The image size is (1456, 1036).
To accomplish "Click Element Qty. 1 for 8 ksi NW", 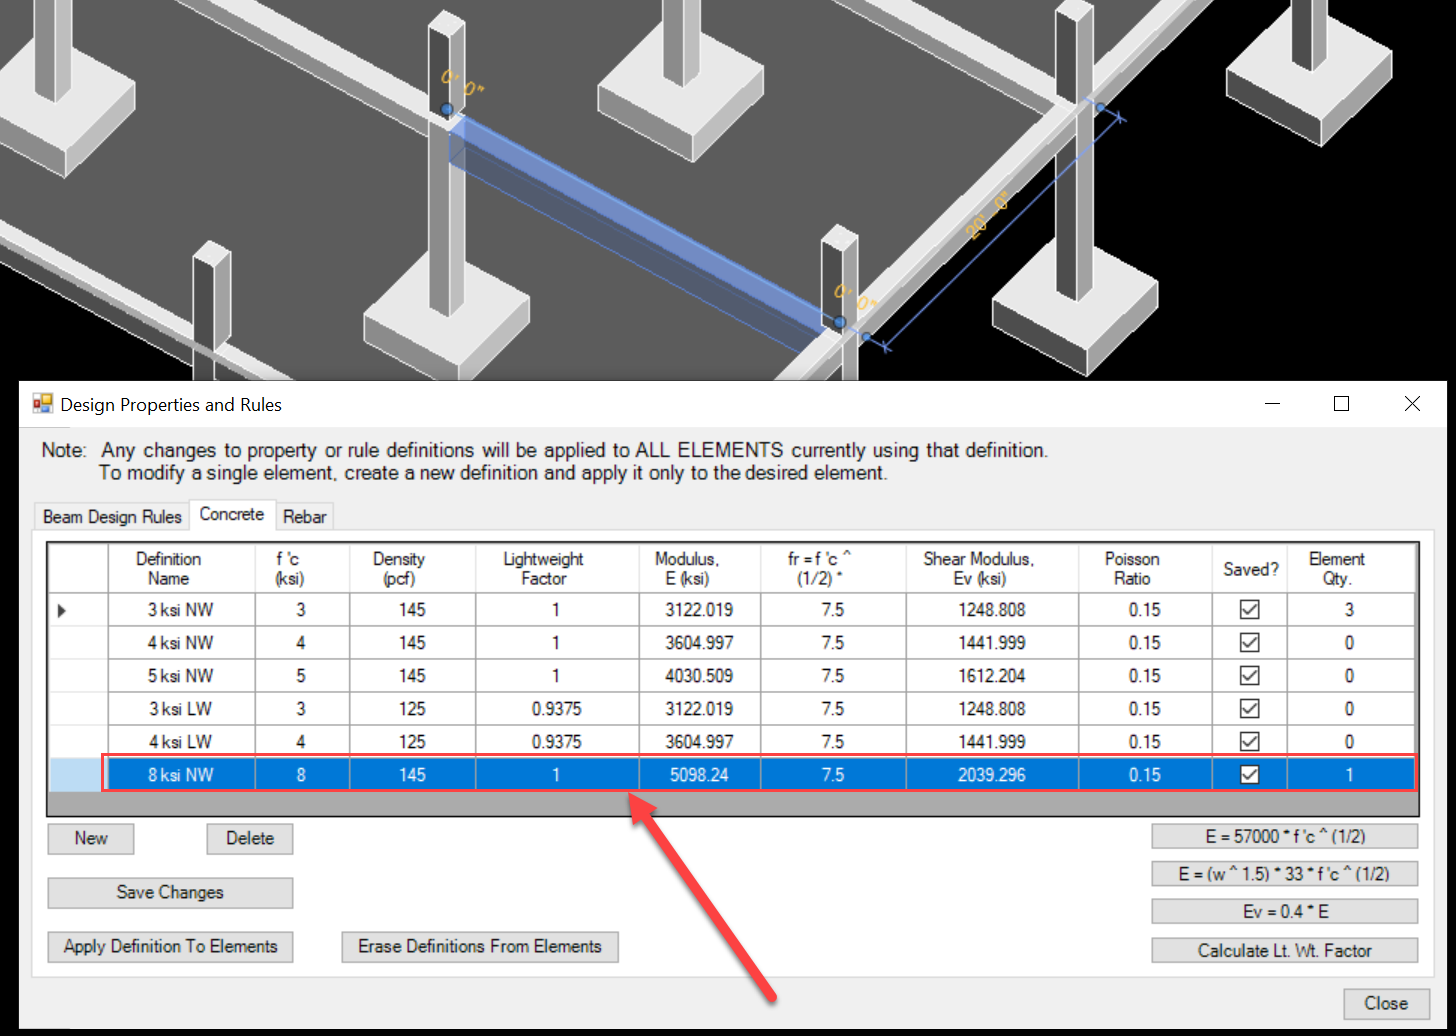I will pos(1350,775).
